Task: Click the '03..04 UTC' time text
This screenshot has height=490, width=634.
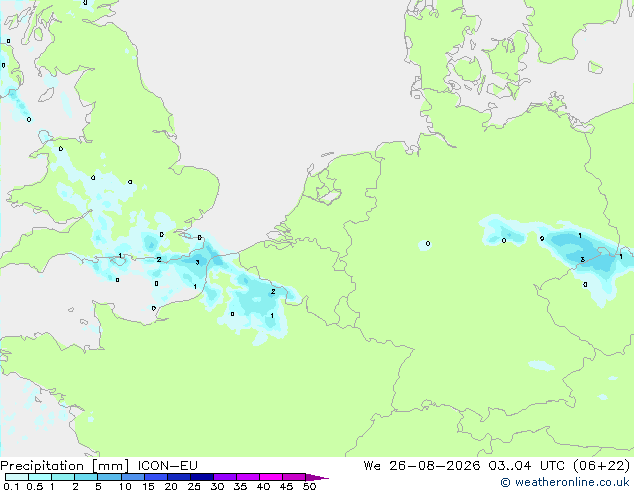Action: pyautogui.click(x=527, y=466)
